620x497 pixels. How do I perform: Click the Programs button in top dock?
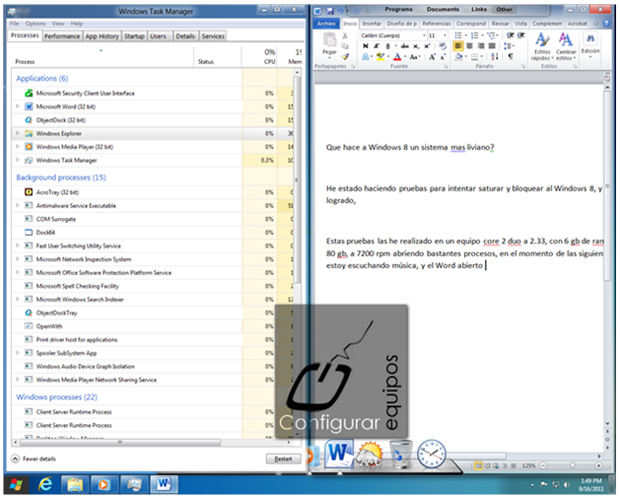click(399, 9)
